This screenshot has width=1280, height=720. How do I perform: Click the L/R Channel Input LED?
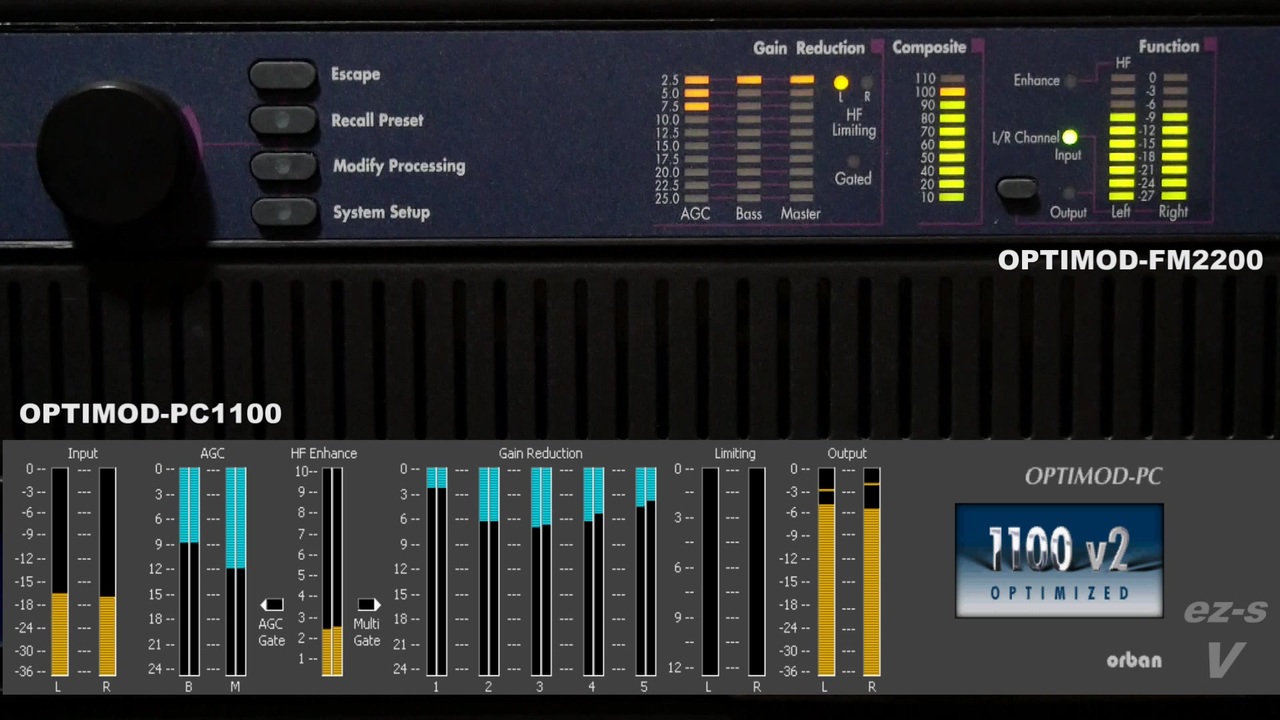tap(1070, 137)
